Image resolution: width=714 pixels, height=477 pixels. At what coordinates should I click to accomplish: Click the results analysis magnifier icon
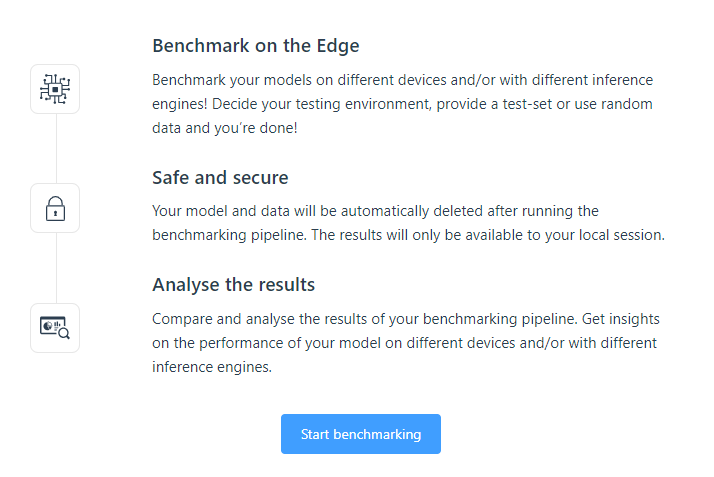55,327
